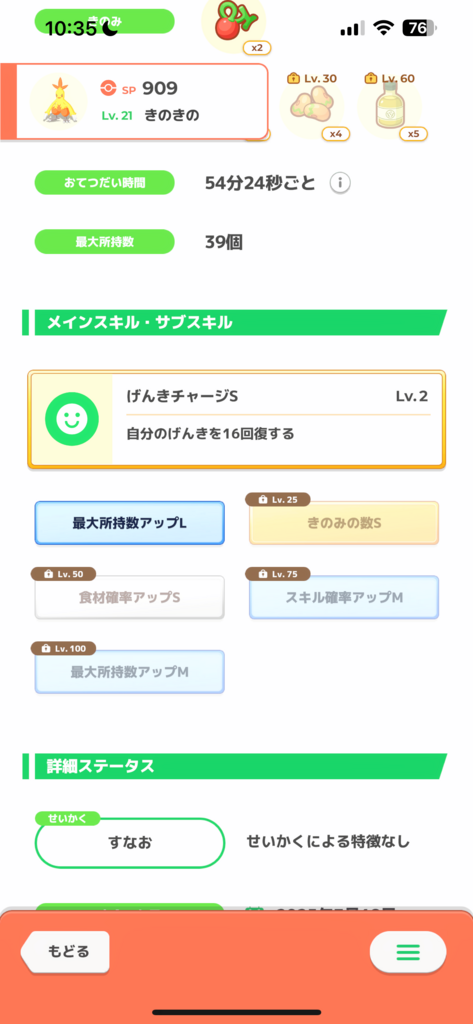Tap the Combusken Pokémon portrait
The height and width of the screenshot is (1024, 473).
[57, 101]
